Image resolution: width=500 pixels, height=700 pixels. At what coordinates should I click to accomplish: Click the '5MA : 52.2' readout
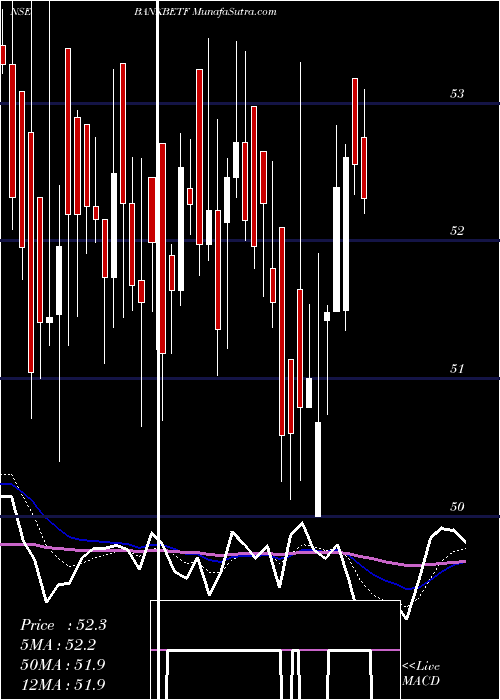(x=59, y=645)
